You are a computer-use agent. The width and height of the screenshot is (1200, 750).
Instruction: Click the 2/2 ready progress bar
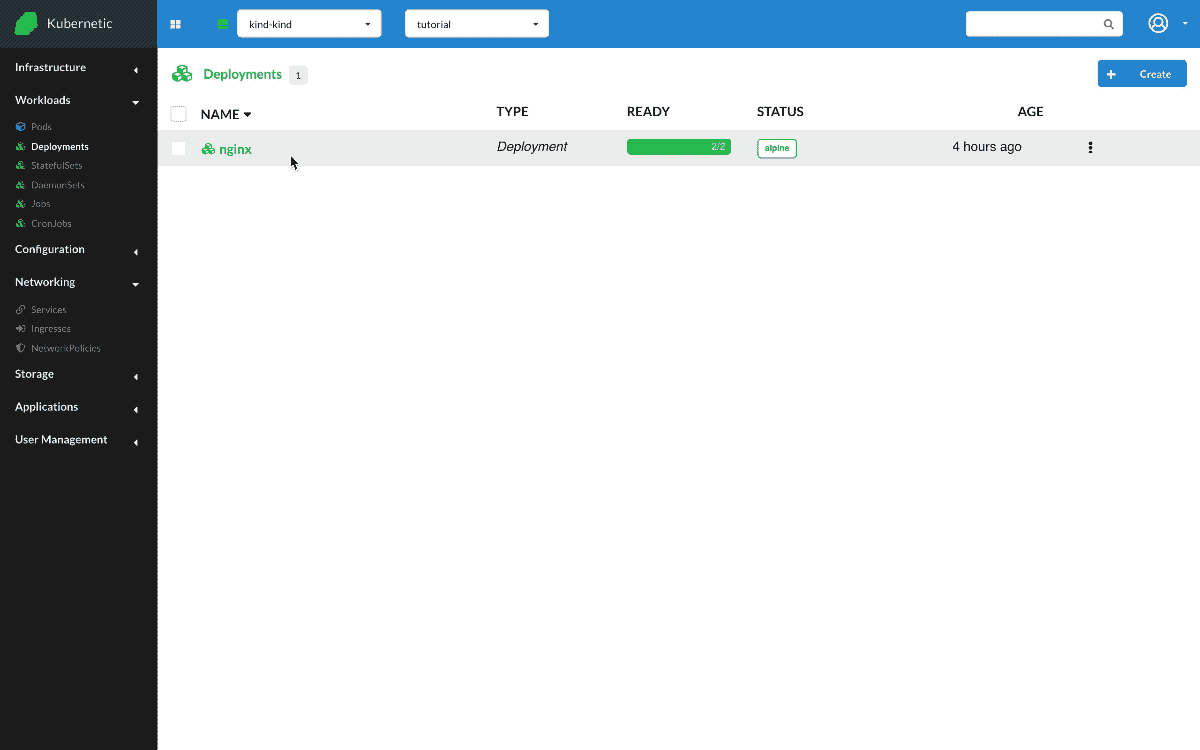click(x=679, y=147)
